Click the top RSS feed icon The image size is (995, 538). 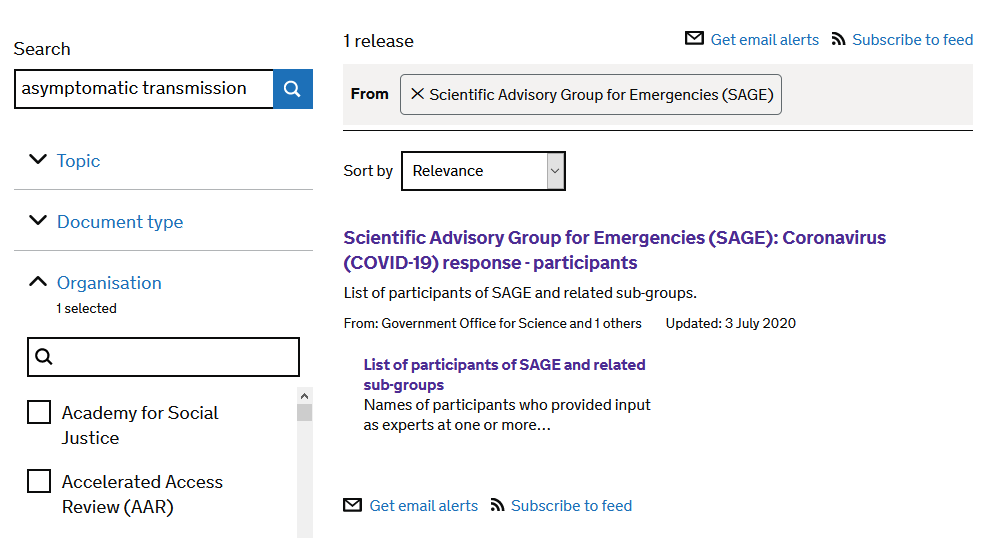click(x=838, y=39)
